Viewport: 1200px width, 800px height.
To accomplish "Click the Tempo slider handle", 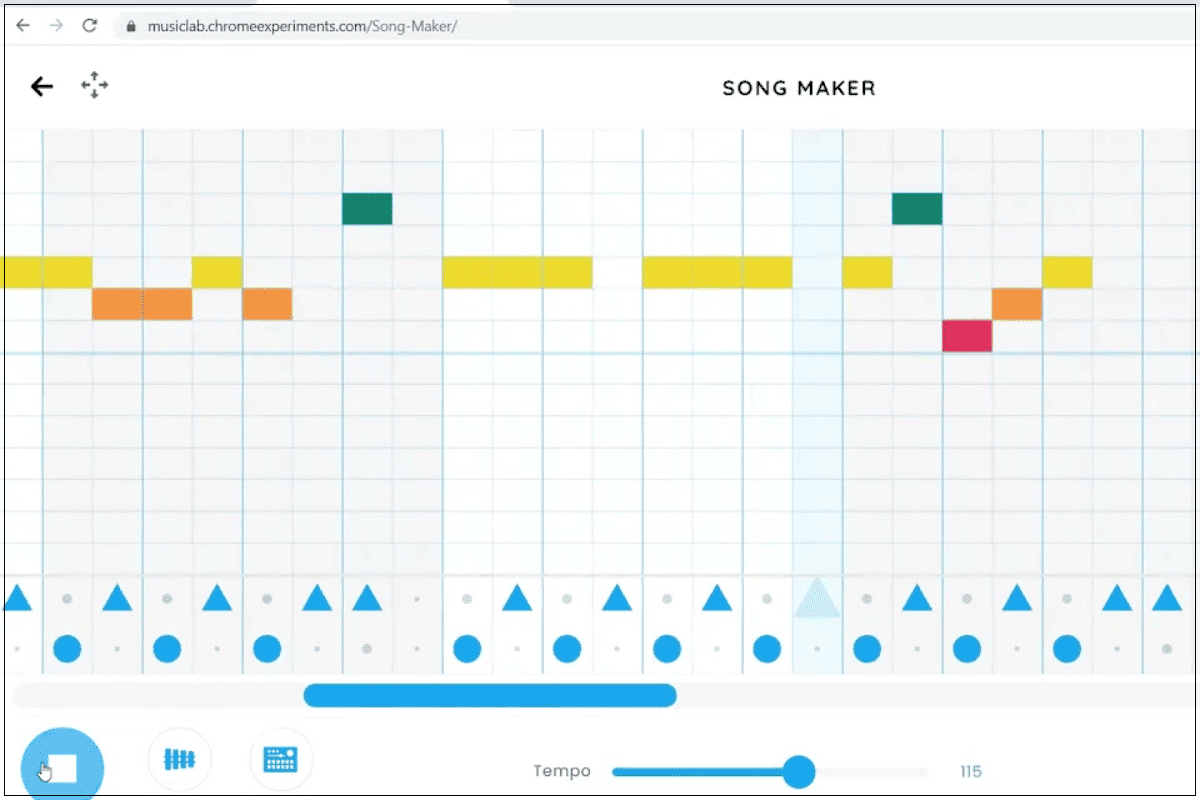I will pos(799,771).
